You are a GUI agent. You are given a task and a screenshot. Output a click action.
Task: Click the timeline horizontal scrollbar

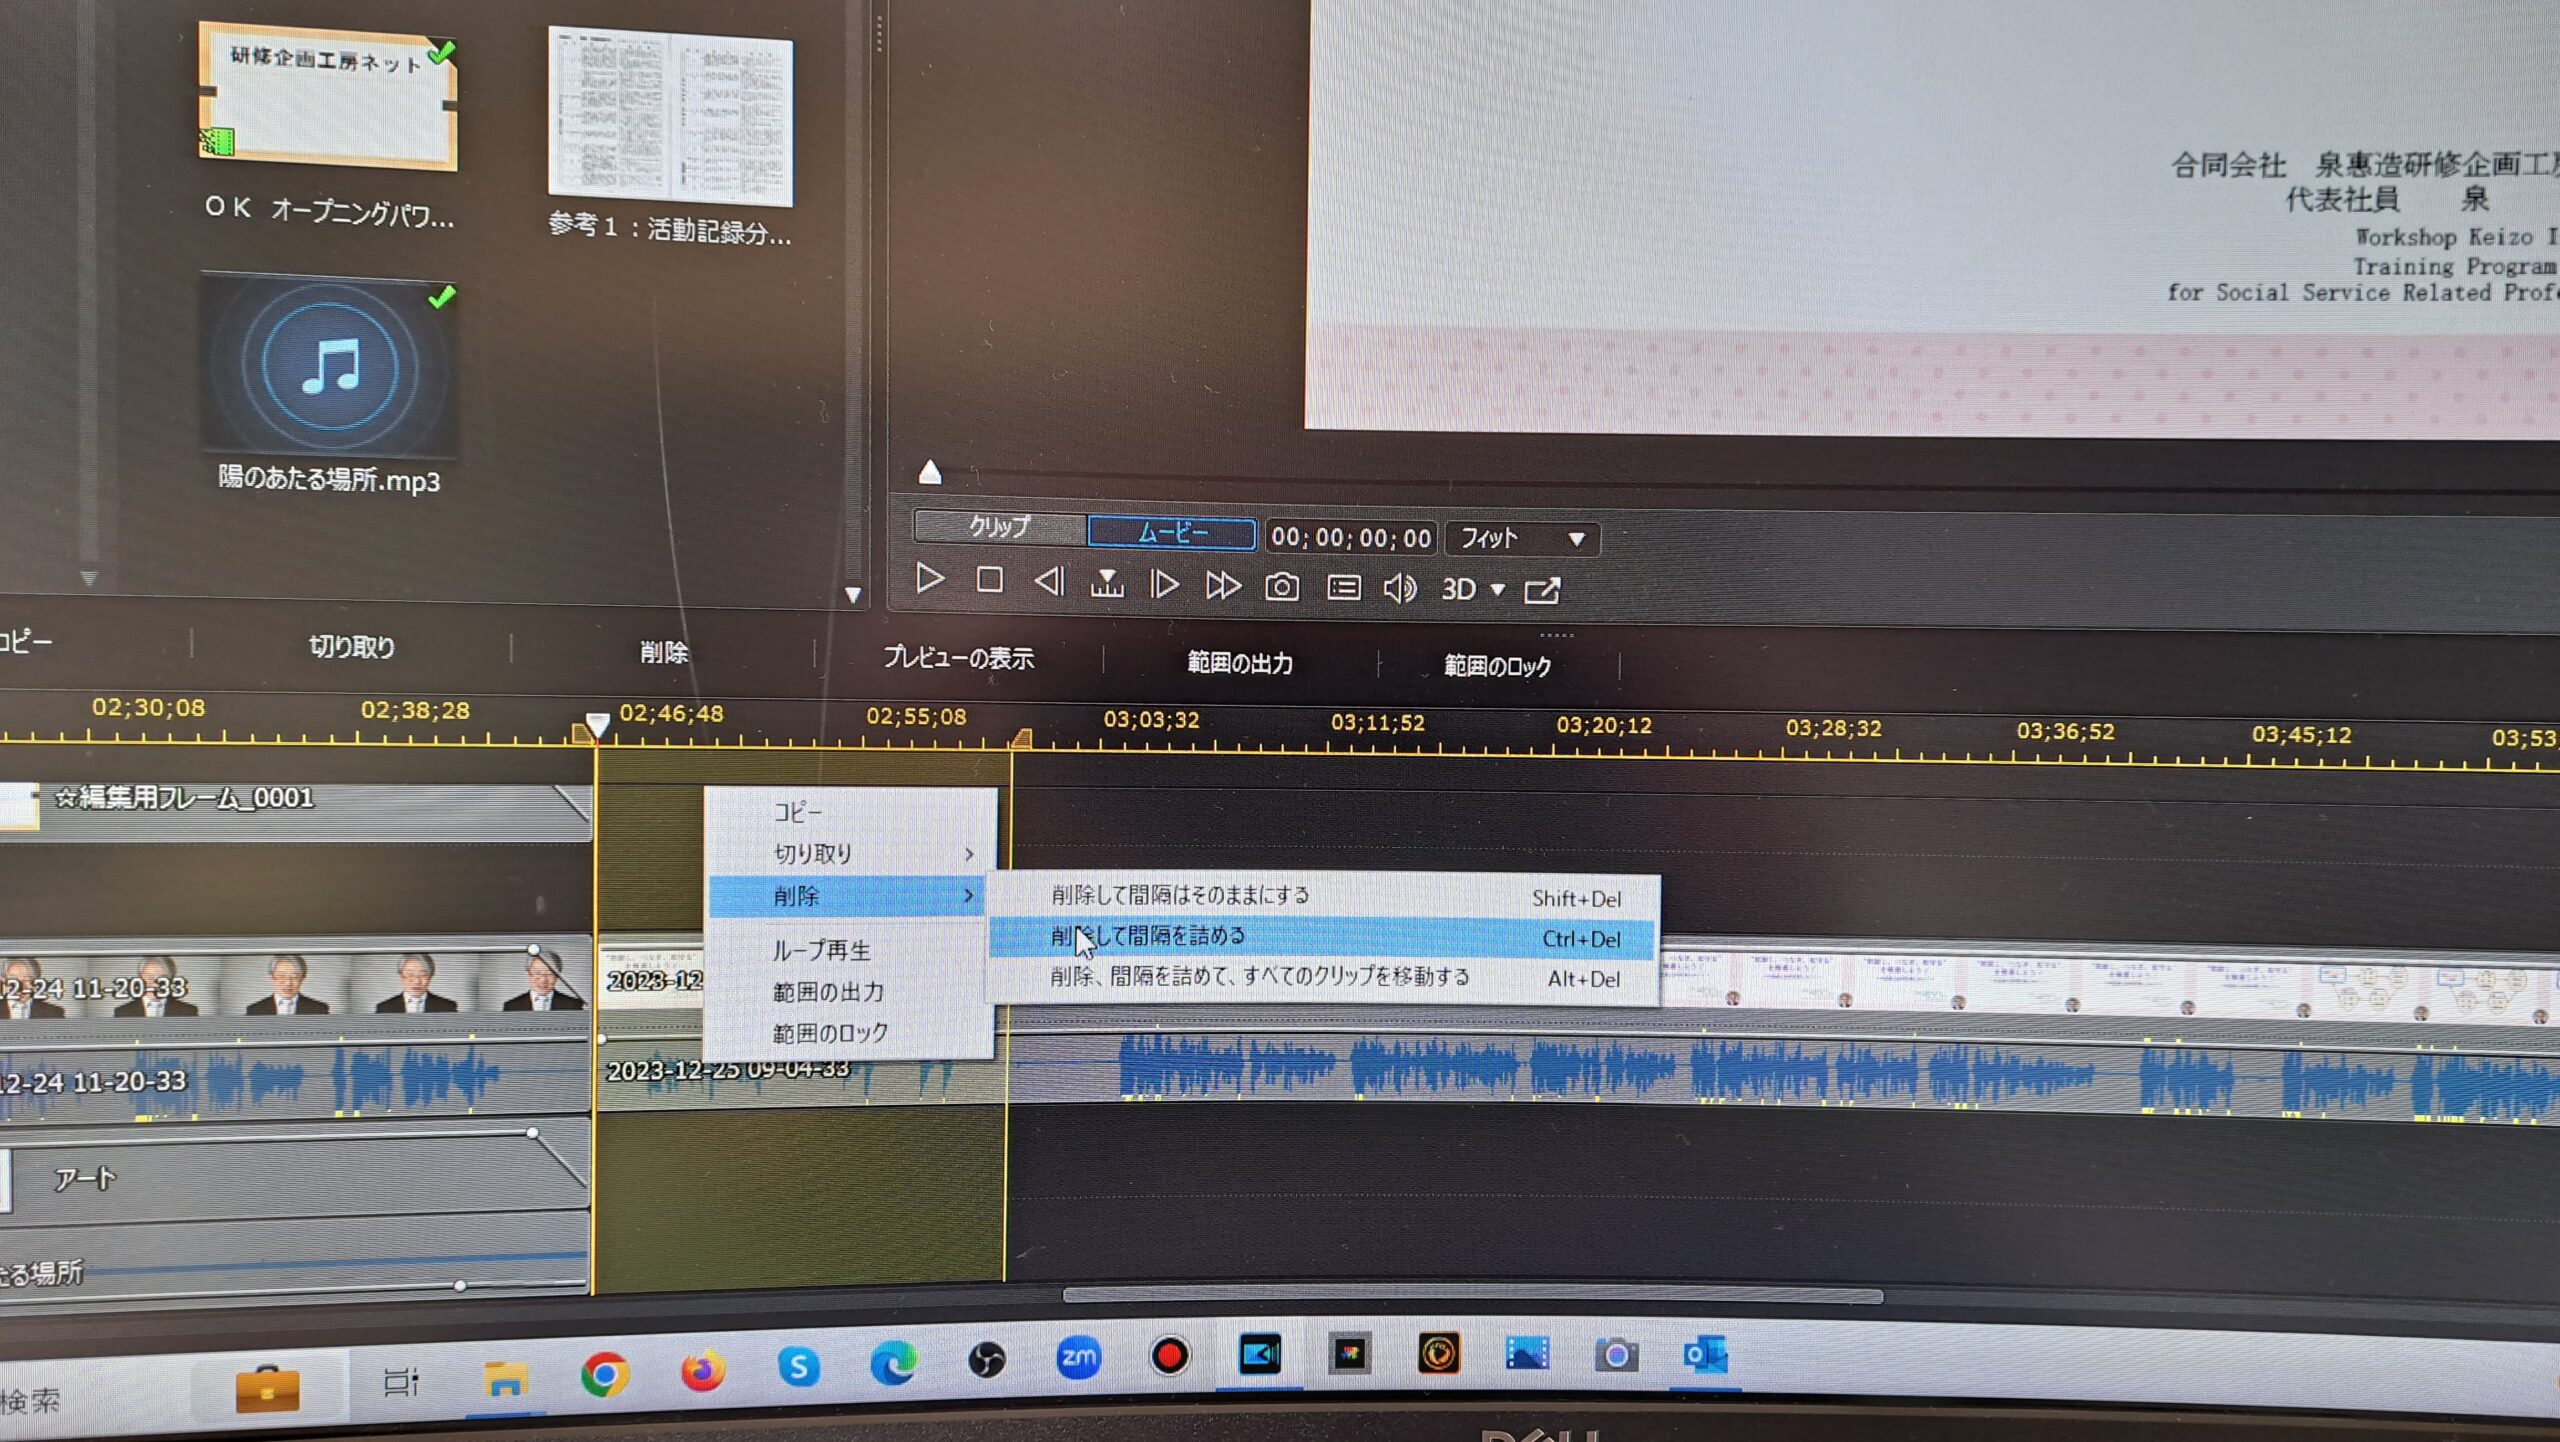coord(1472,1297)
